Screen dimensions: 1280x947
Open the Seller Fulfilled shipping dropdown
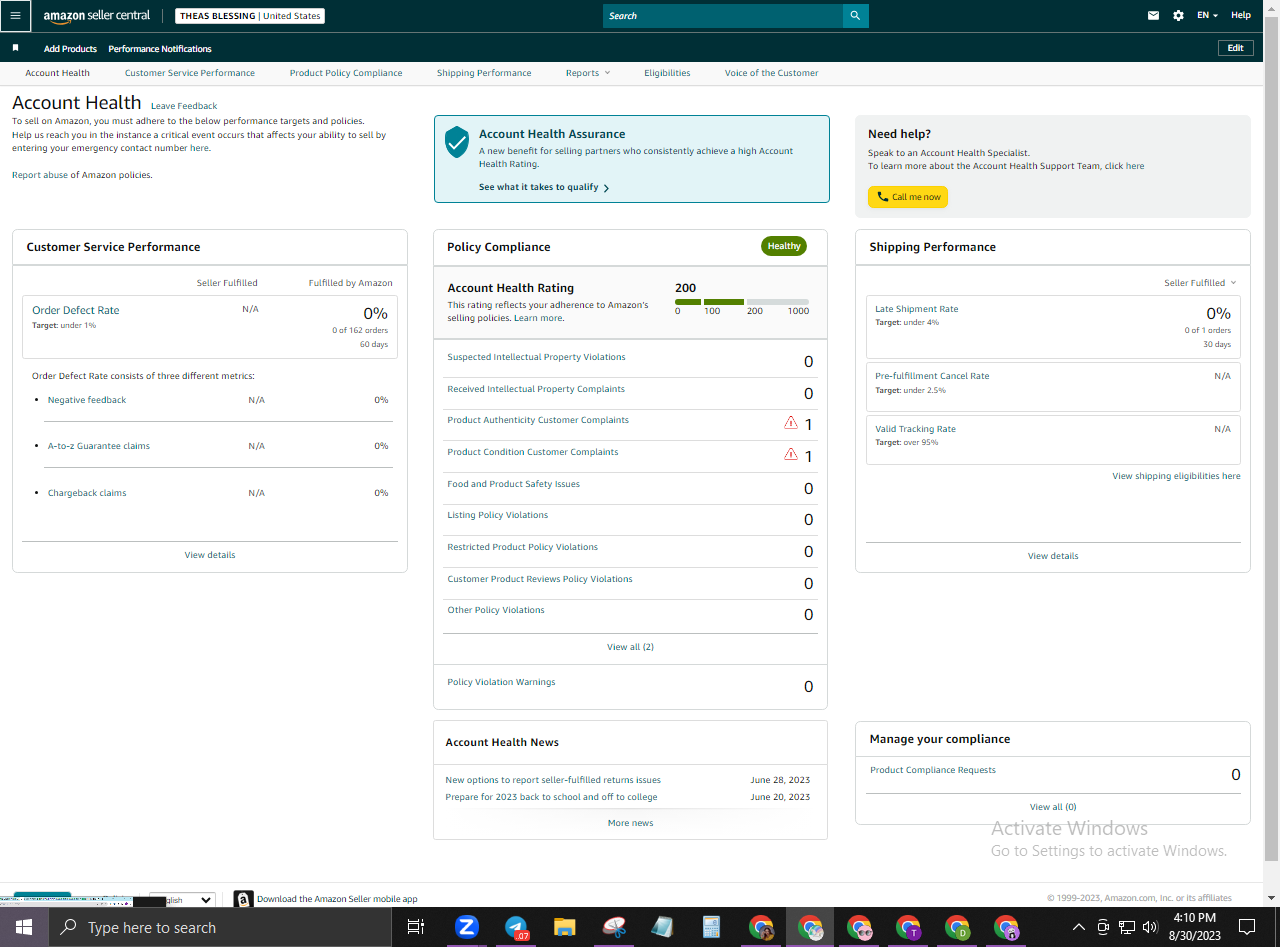coord(1200,283)
